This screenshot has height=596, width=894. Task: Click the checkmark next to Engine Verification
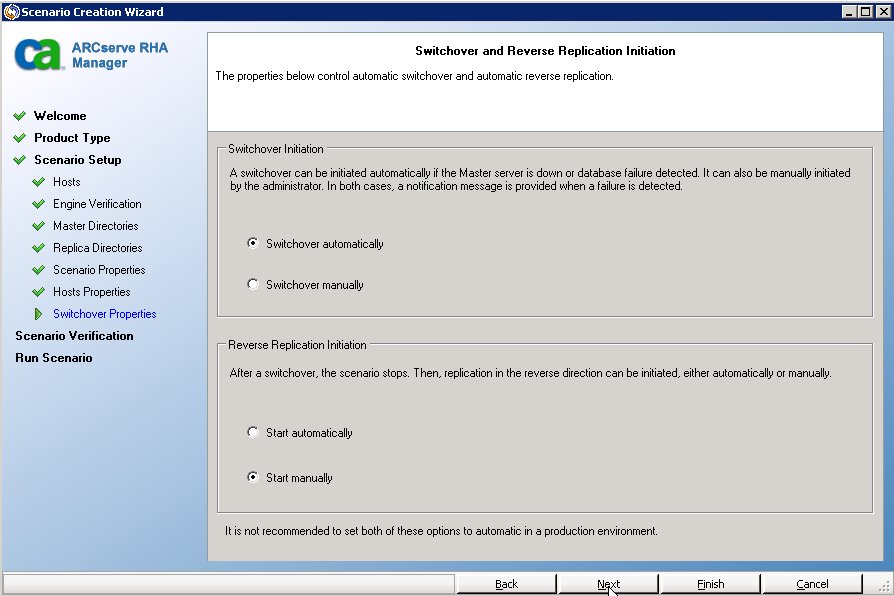tap(39, 204)
